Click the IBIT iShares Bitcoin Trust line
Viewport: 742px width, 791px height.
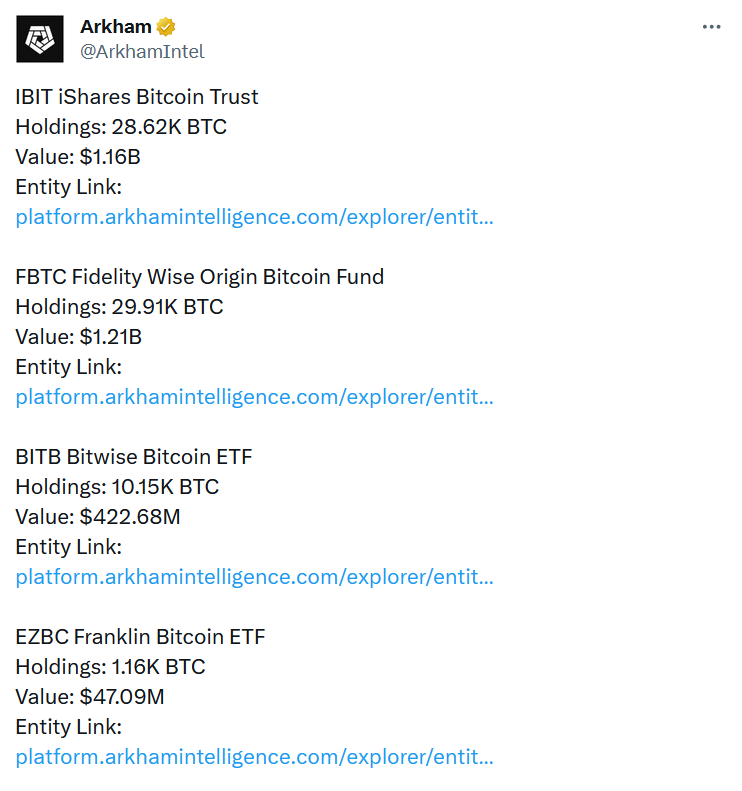tap(137, 97)
